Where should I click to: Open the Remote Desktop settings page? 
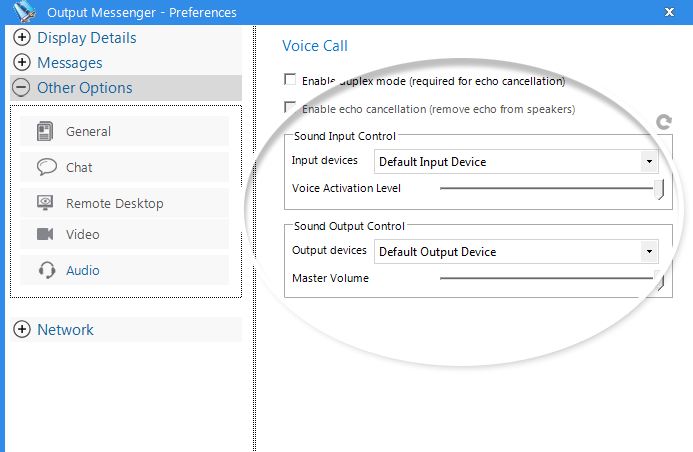click(125, 203)
